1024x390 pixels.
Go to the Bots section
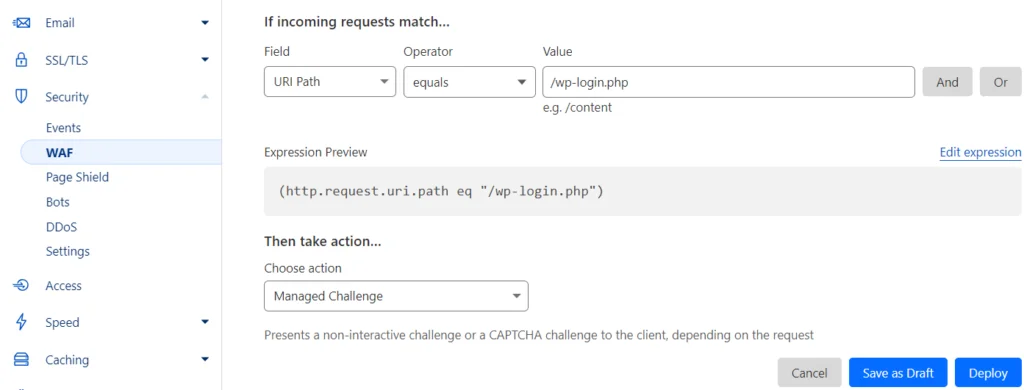[57, 202]
